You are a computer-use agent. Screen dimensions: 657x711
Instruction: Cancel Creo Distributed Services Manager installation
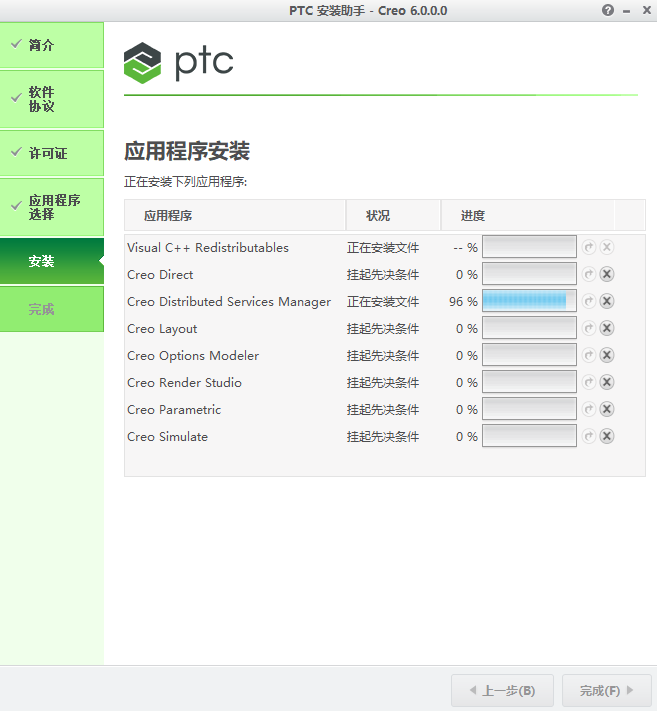[x=607, y=301]
